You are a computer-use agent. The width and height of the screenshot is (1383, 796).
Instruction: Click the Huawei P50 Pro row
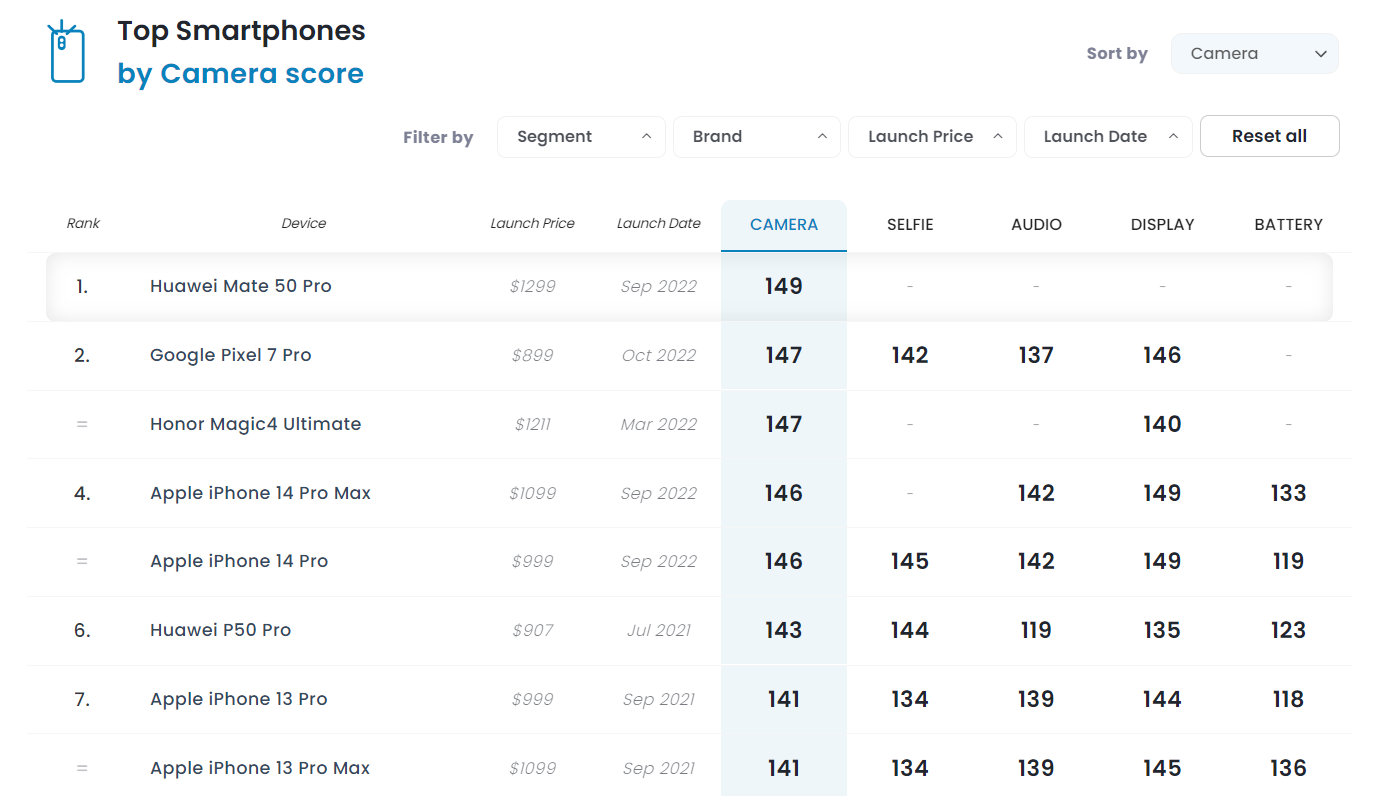pos(221,630)
